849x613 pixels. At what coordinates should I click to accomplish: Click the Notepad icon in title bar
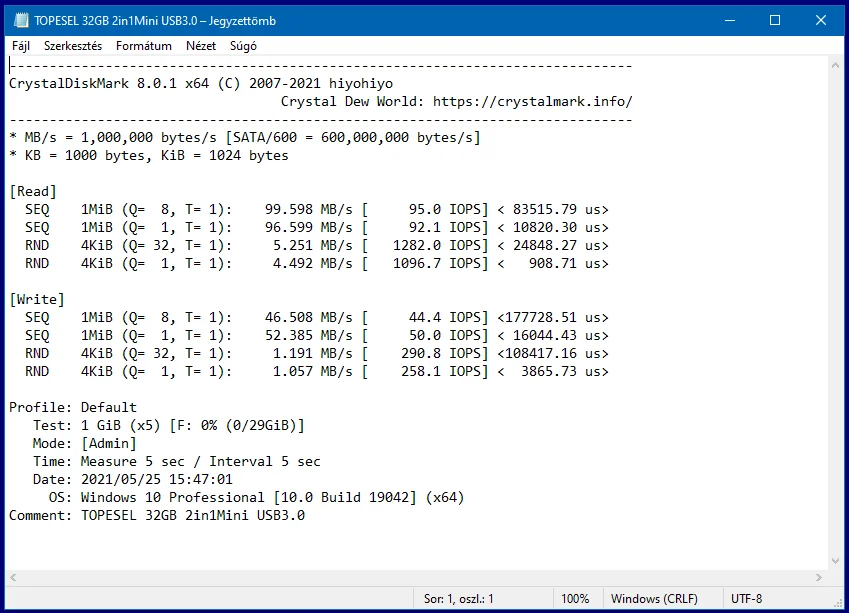21,21
